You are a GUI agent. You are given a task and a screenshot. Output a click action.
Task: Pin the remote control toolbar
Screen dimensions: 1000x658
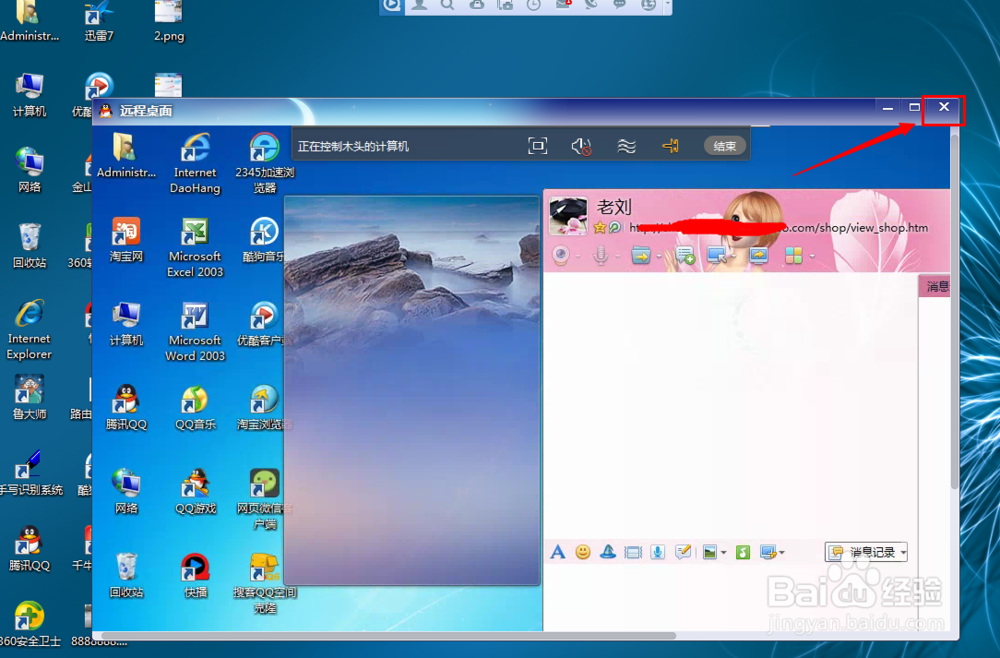click(x=670, y=147)
